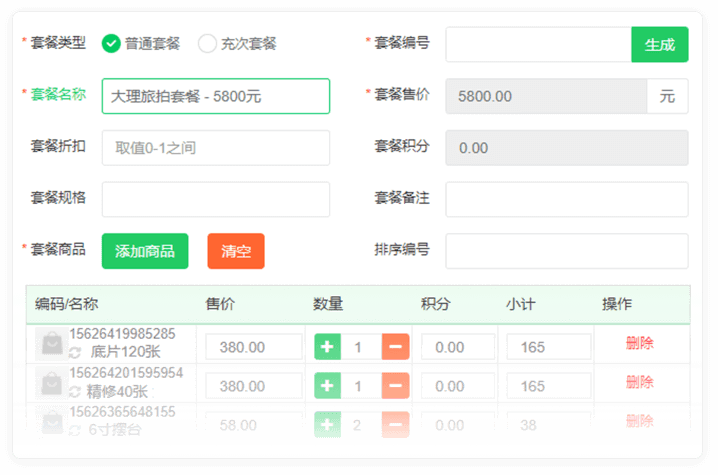Click product code 15626419985285

(122, 333)
